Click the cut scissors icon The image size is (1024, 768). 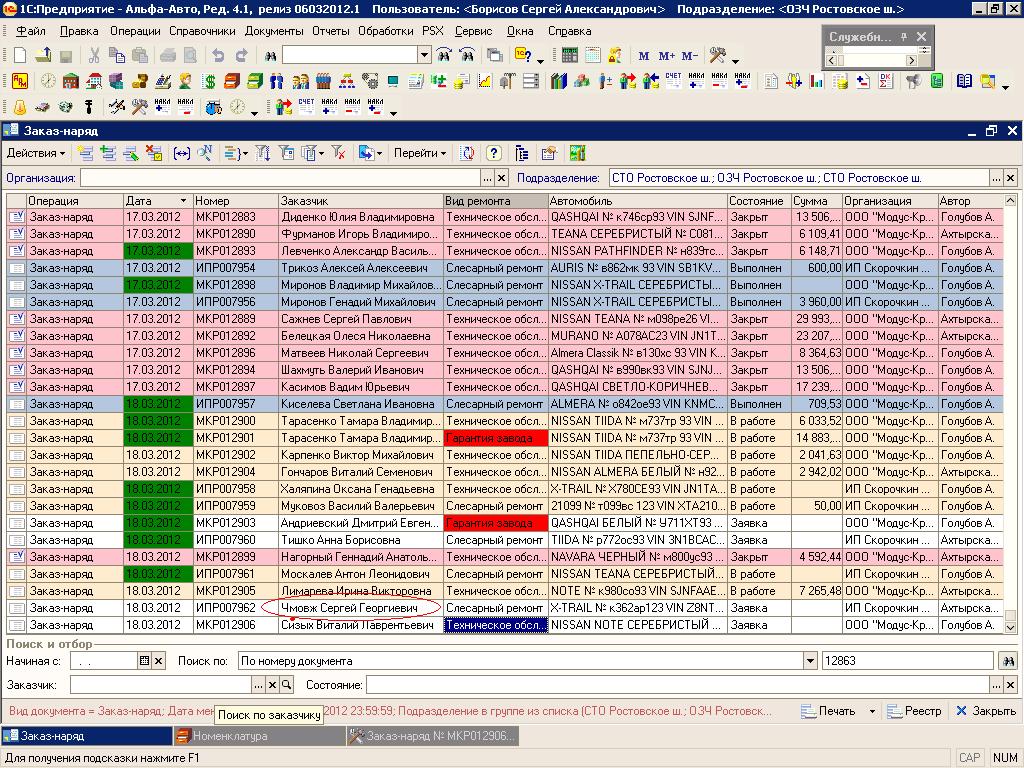coord(94,56)
